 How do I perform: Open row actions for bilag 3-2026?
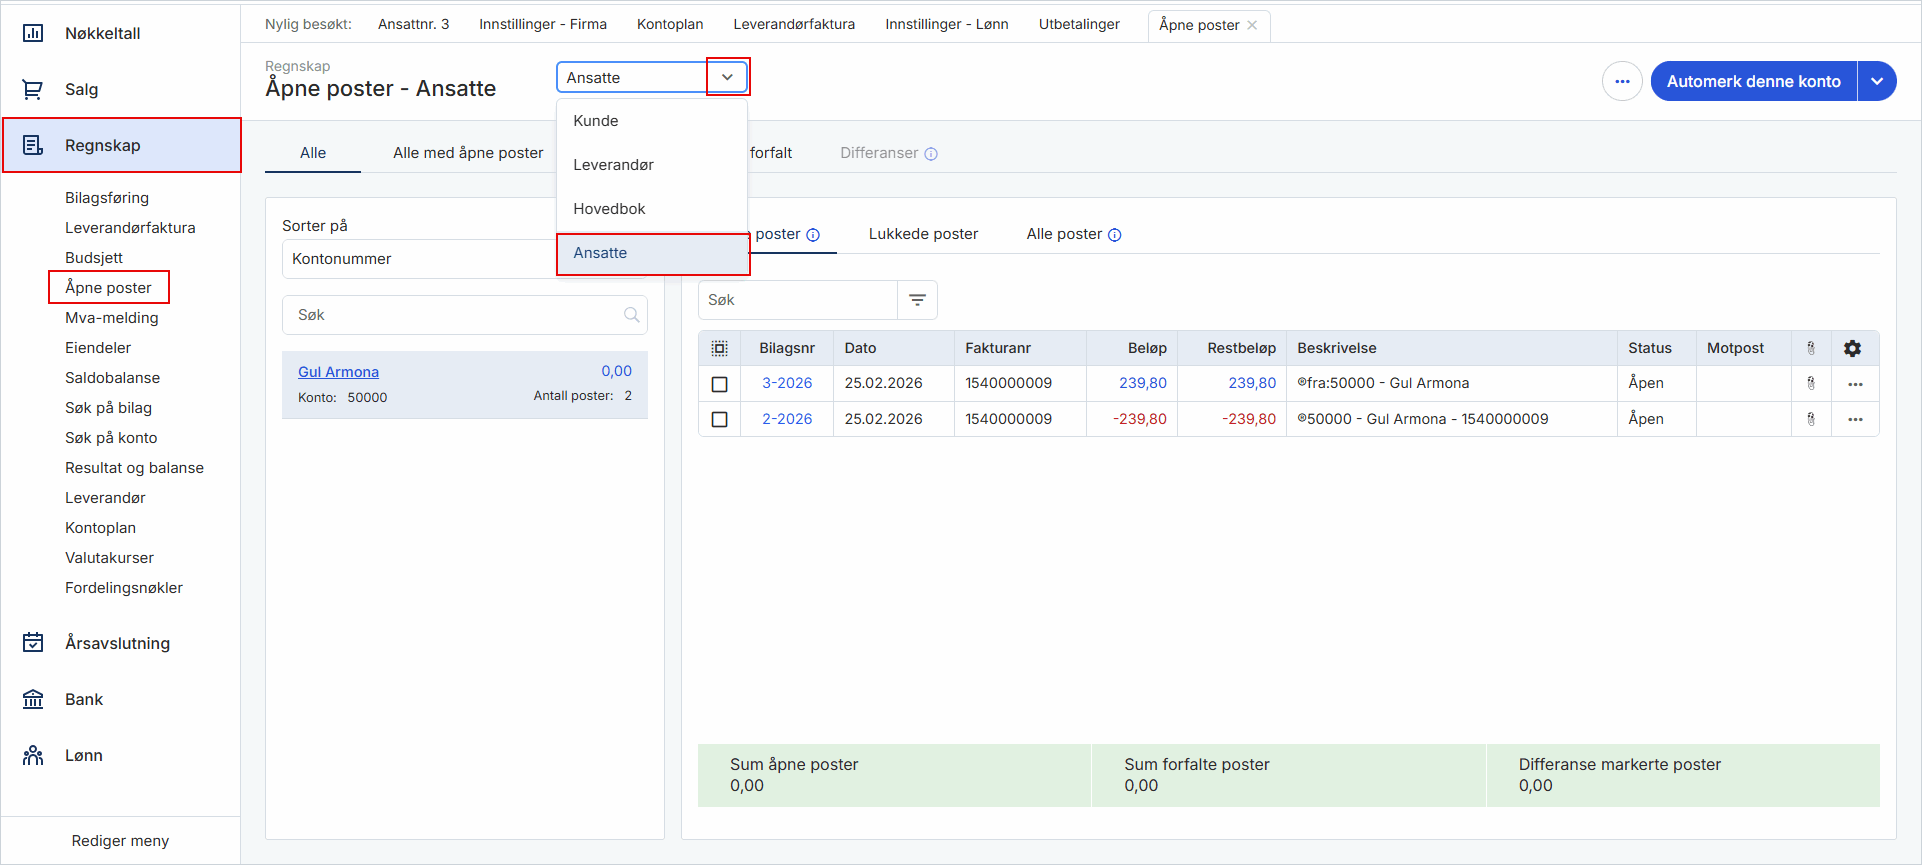coord(1855,384)
